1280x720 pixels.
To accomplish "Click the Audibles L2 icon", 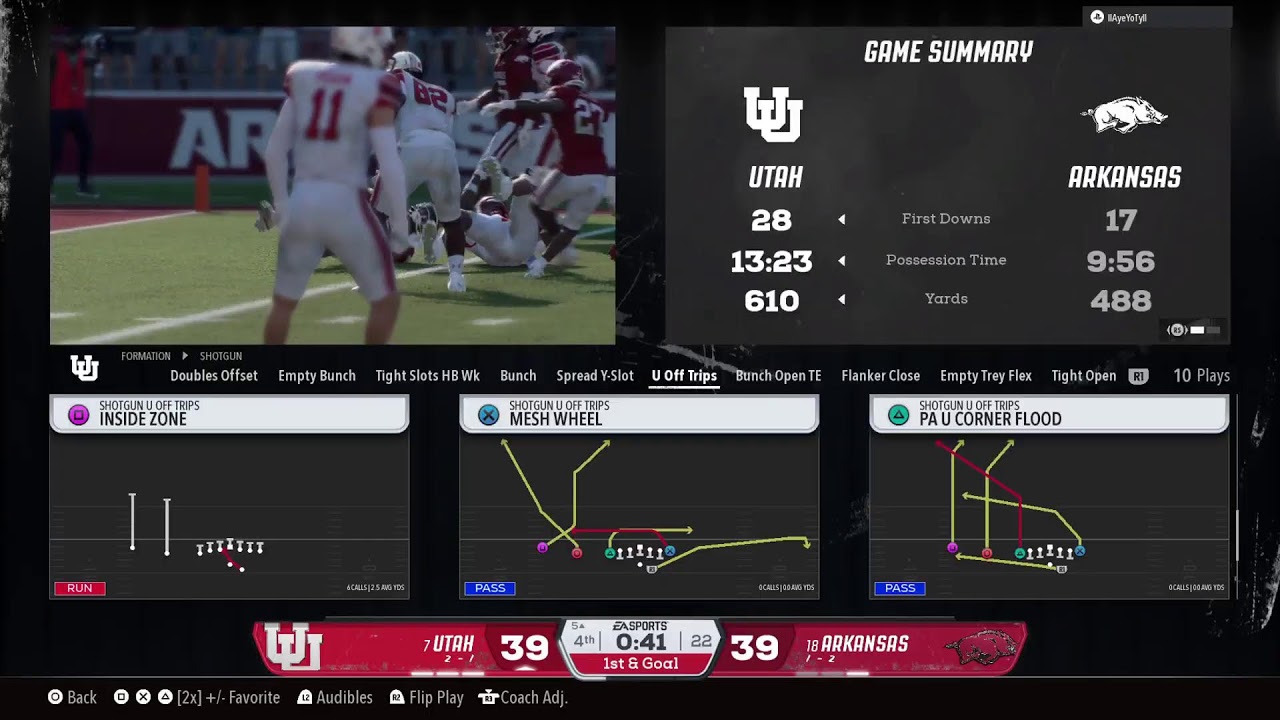I will pyautogui.click(x=305, y=697).
